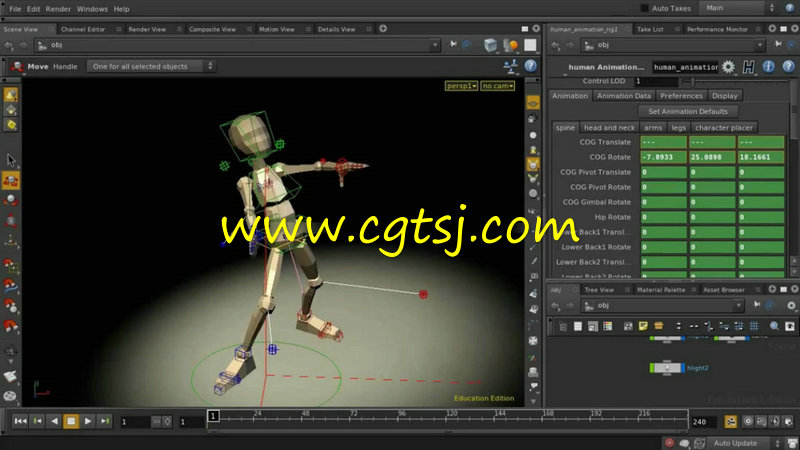
Task: Toggle the yellow top tool in the left viewport toolbar
Action: coord(11,94)
